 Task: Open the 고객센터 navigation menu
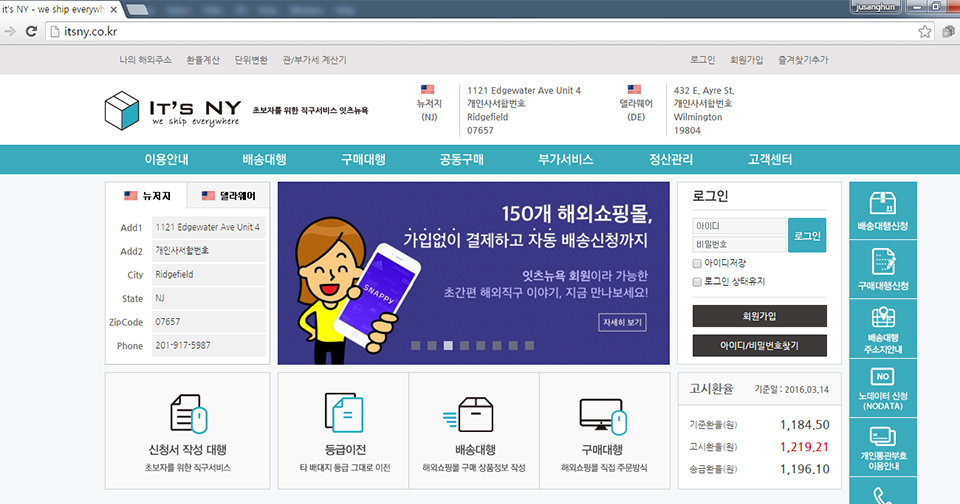pos(770,160)
